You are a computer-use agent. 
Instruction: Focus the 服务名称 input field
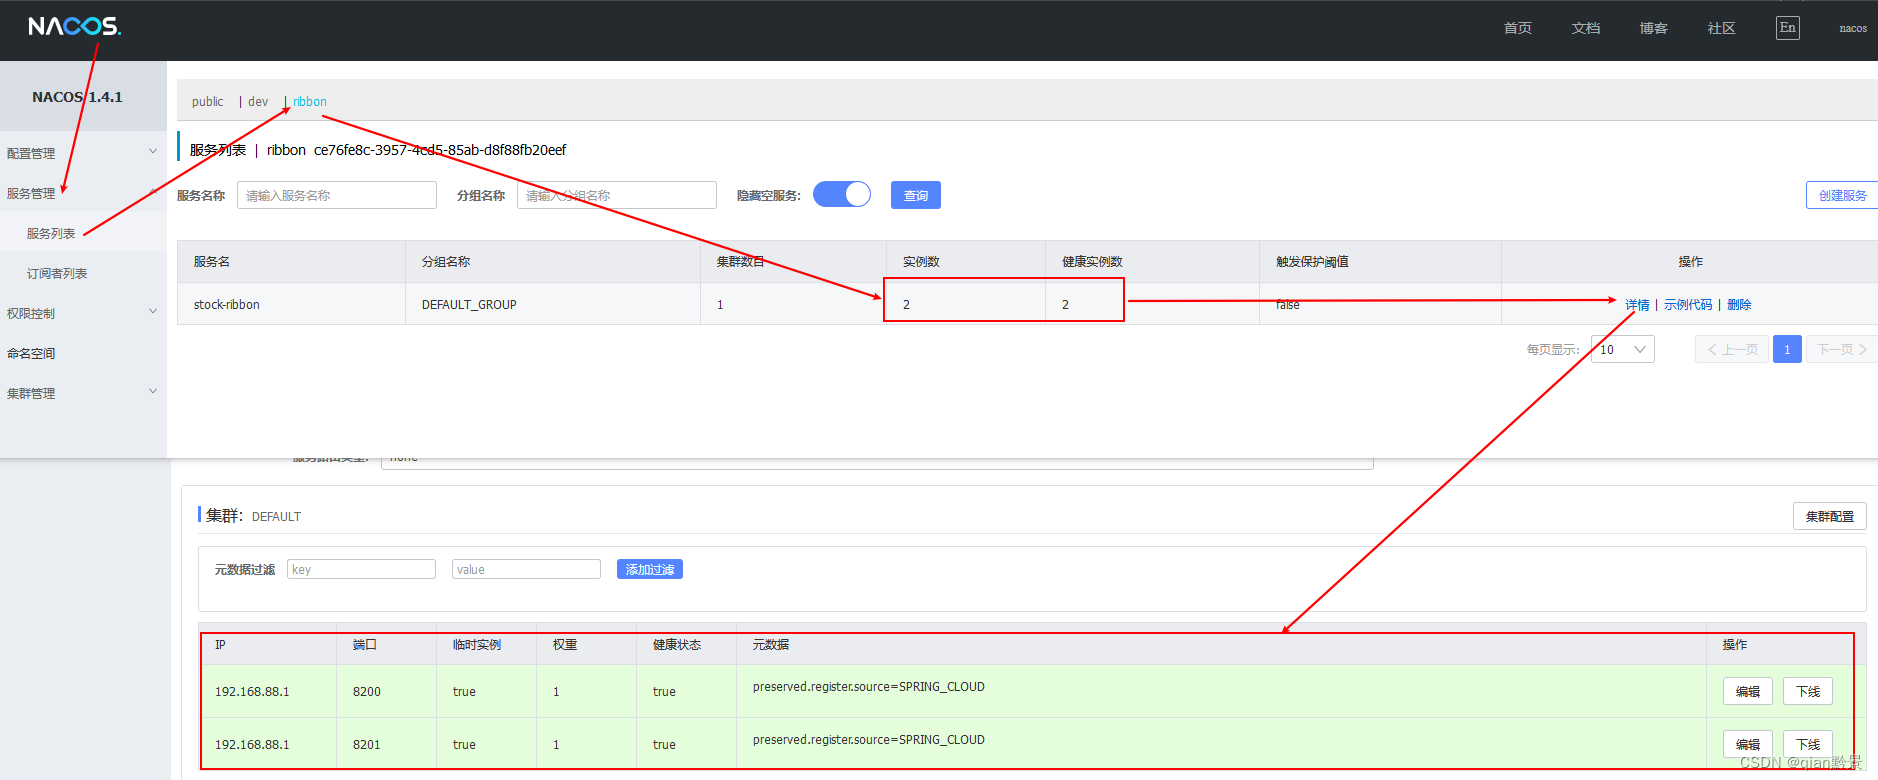click(337, 195)
